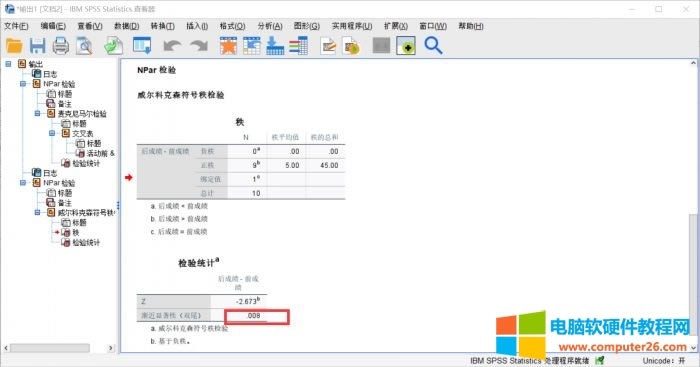
Task: Open the Variables colored-lines icon
Action: [298, 46]
